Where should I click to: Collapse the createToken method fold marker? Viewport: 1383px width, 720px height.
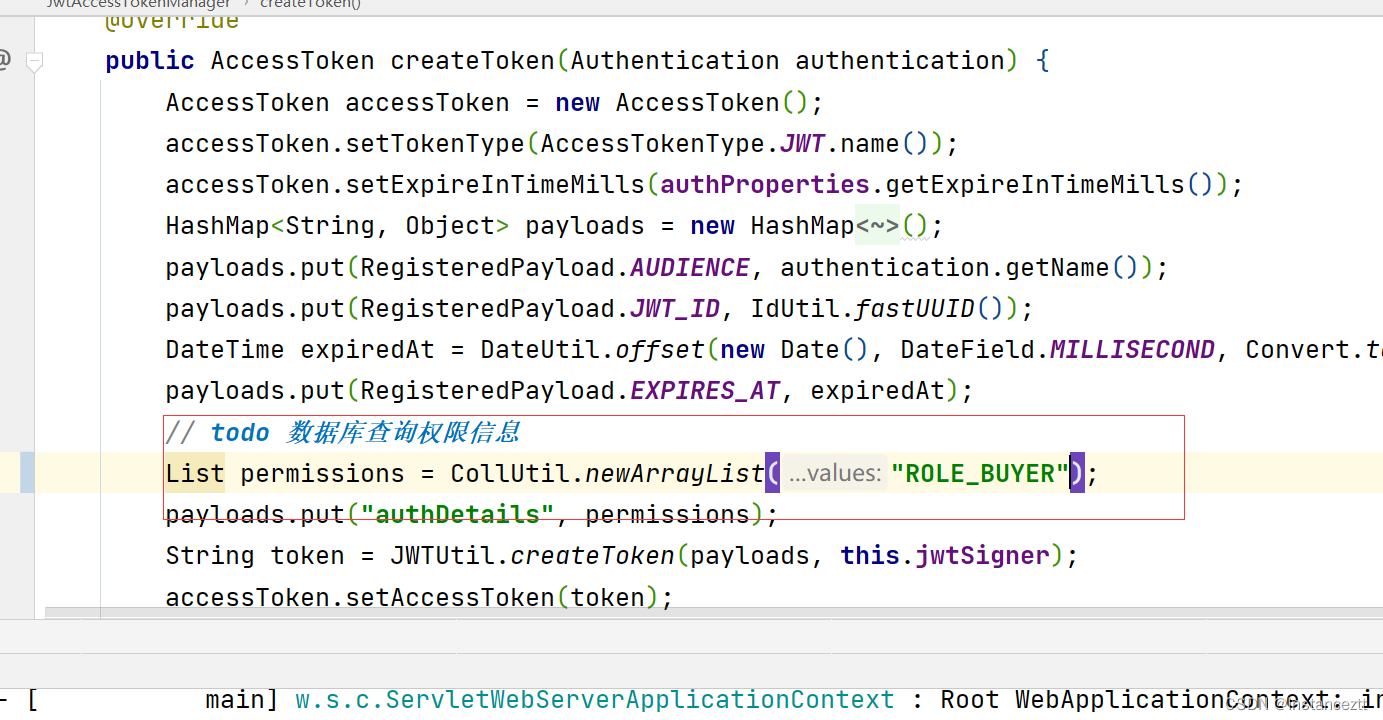tap(35, 62)
